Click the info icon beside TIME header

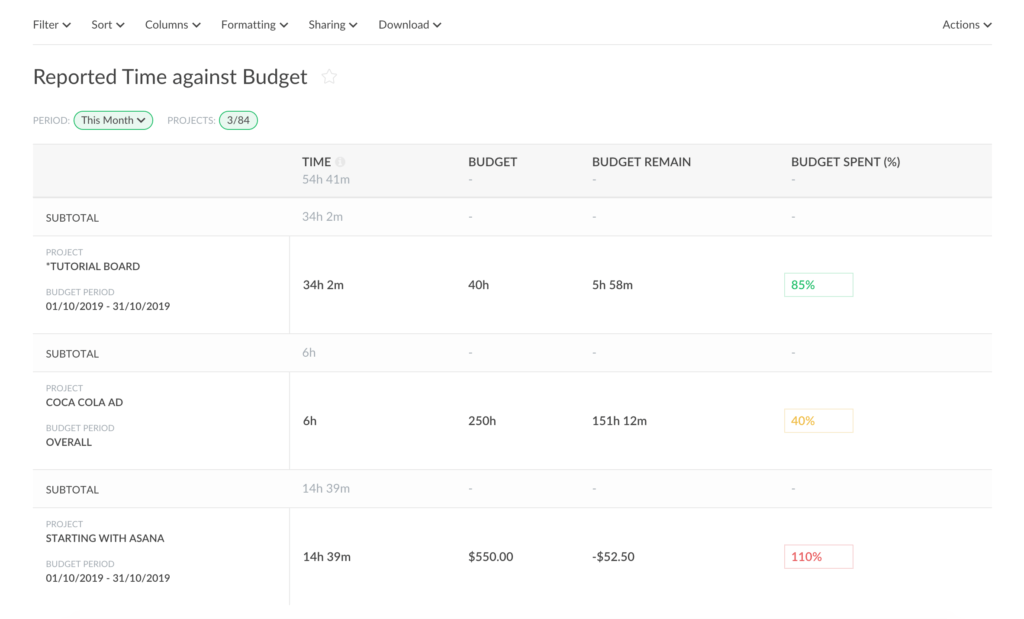[340, 160]
